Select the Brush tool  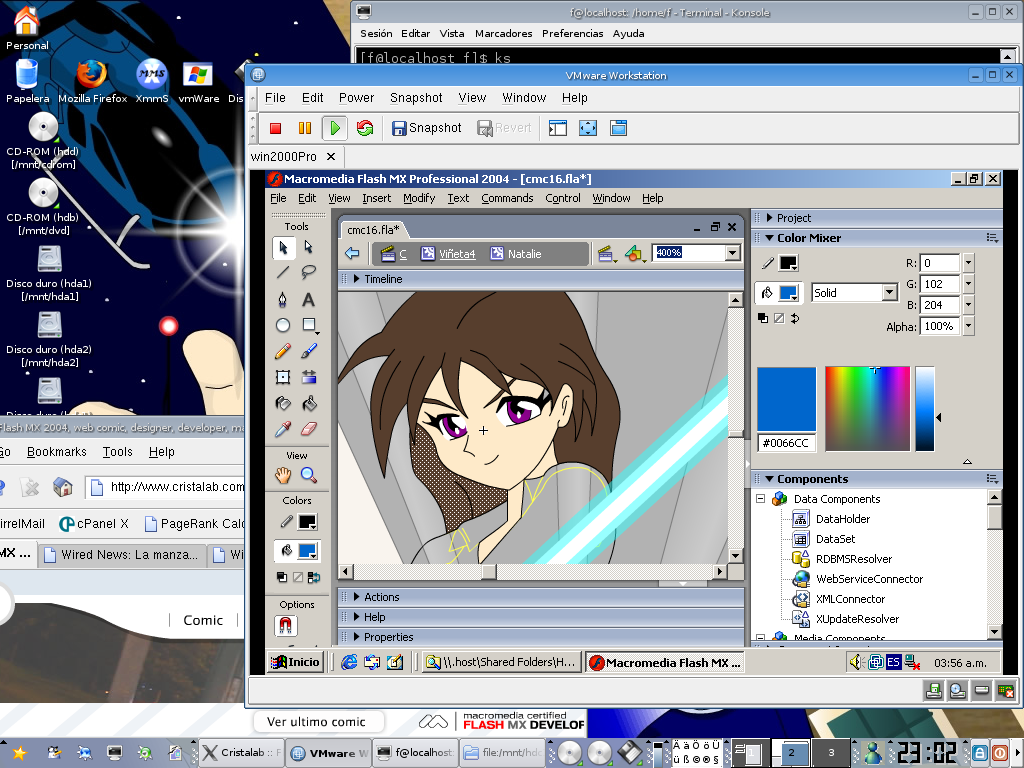[x=309, y=351]
